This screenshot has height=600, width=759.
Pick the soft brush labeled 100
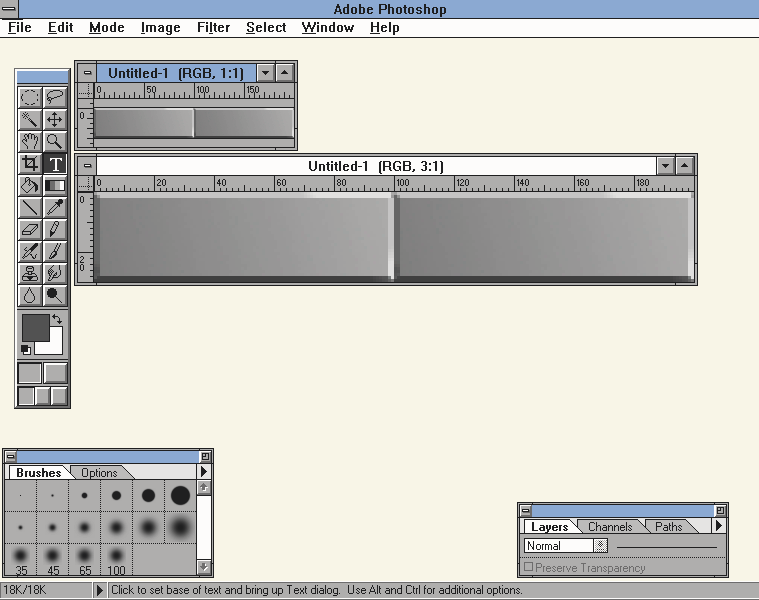pos(116,560)
